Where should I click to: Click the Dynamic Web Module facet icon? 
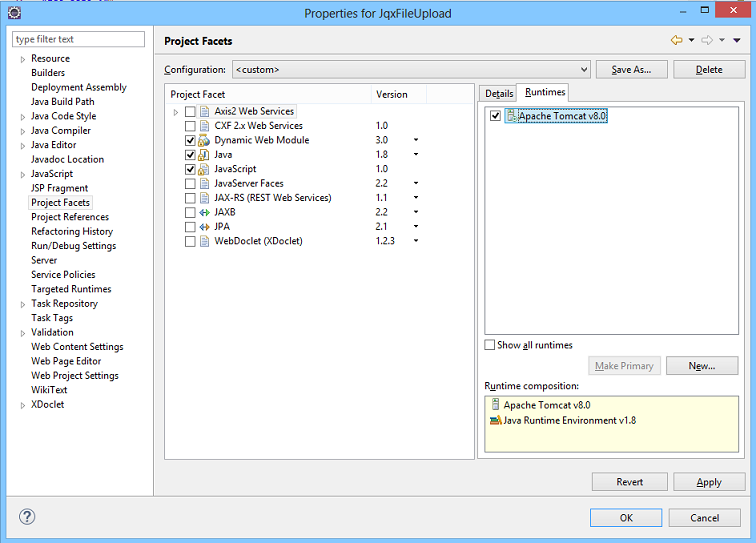click(x=204, y=140)
